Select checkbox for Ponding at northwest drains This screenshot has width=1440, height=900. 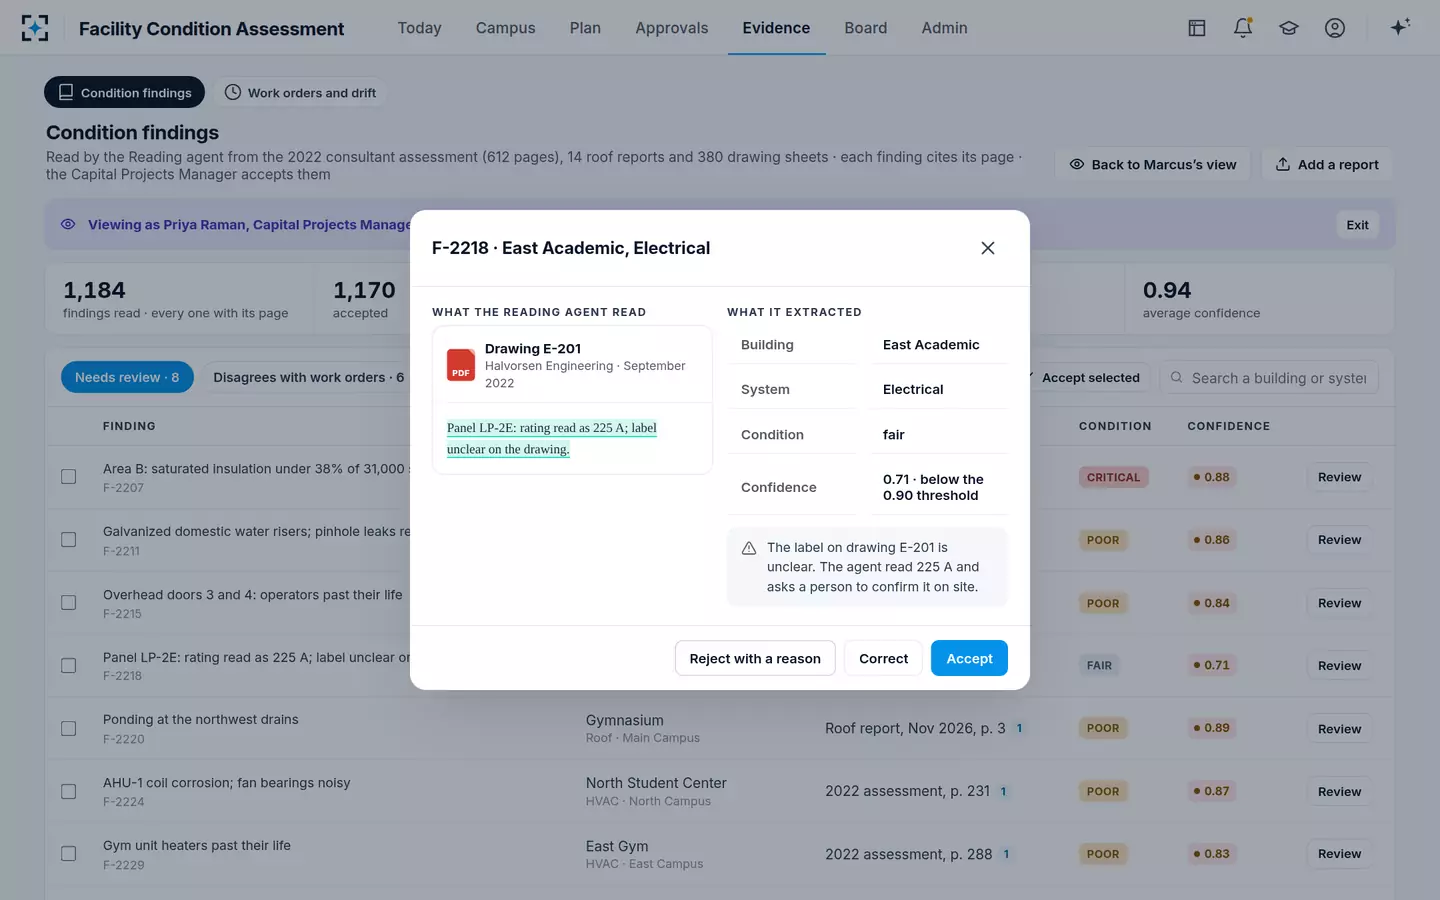(69, 729)
